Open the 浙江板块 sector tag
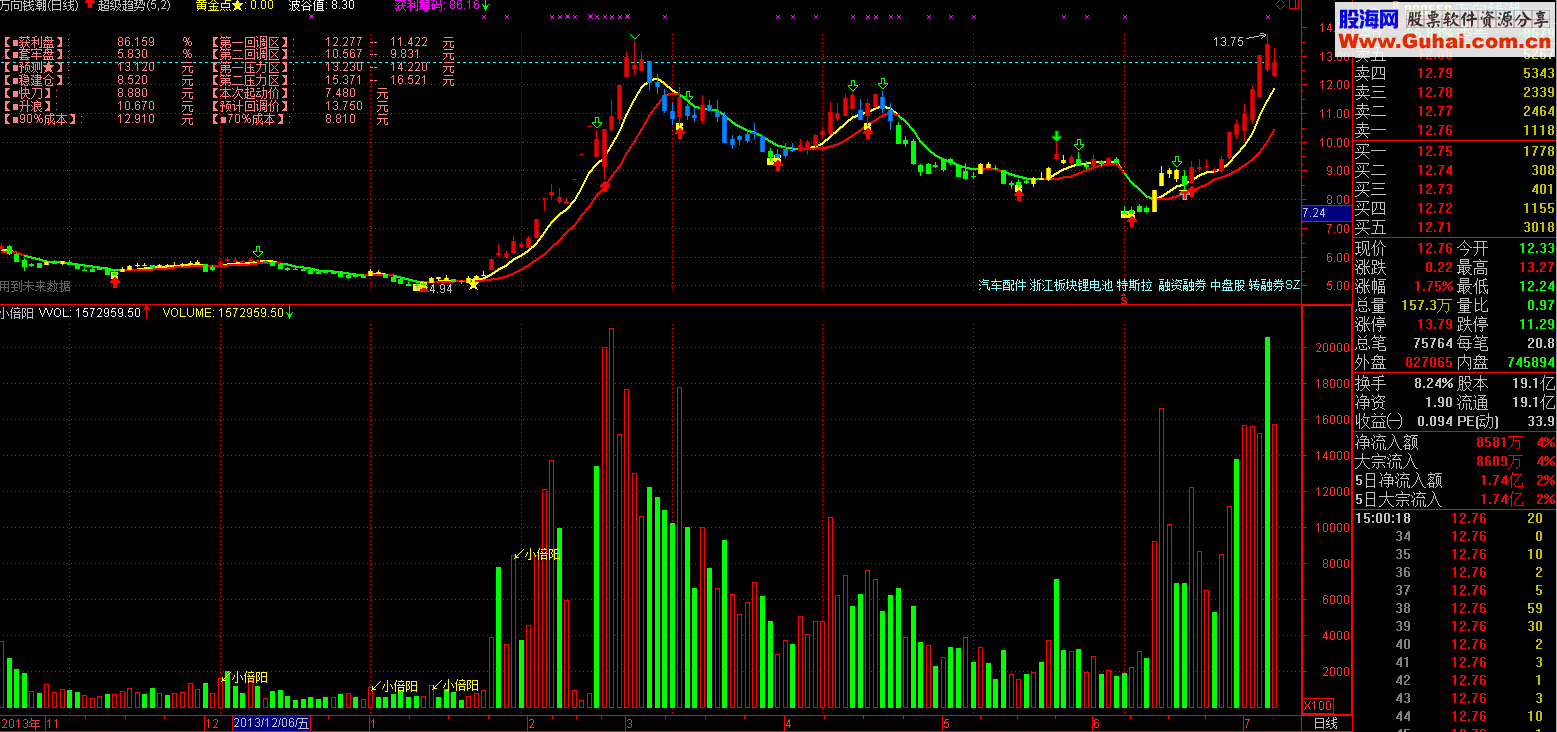 pyautogui.click(x=1054, y=285)
